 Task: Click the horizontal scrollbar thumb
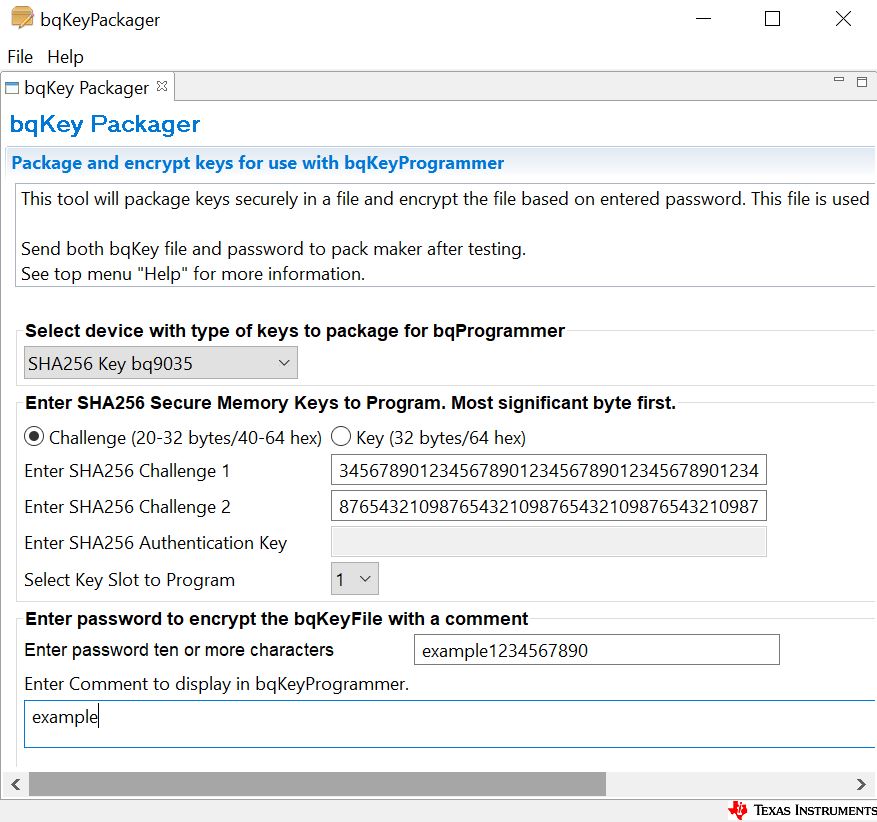(x=317, y=784)
